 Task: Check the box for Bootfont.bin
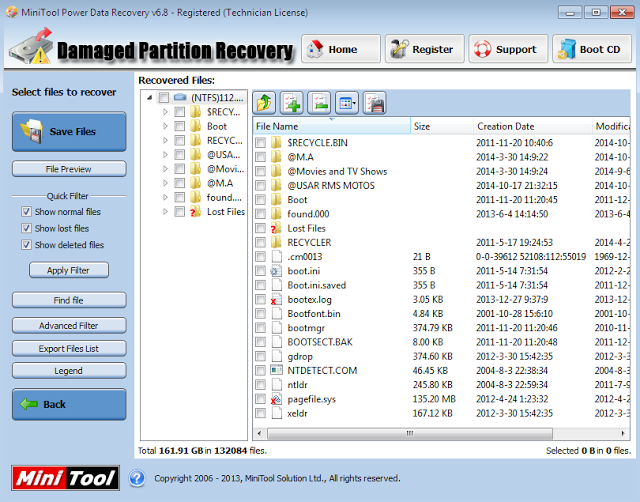click(260, 314)
